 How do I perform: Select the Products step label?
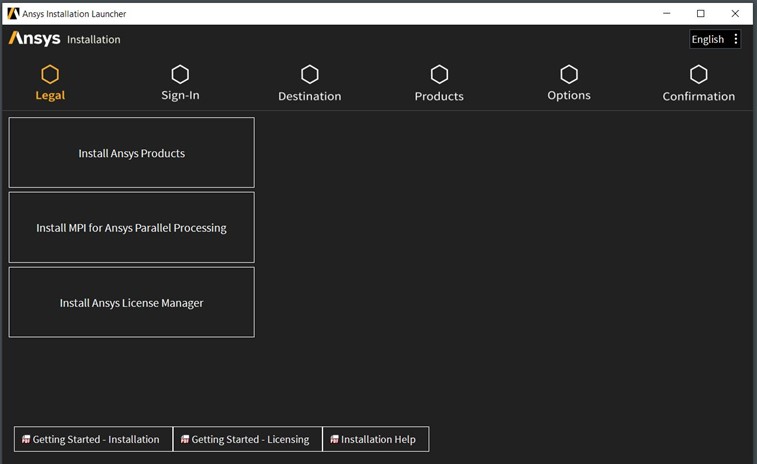click(x=439, y=96)
